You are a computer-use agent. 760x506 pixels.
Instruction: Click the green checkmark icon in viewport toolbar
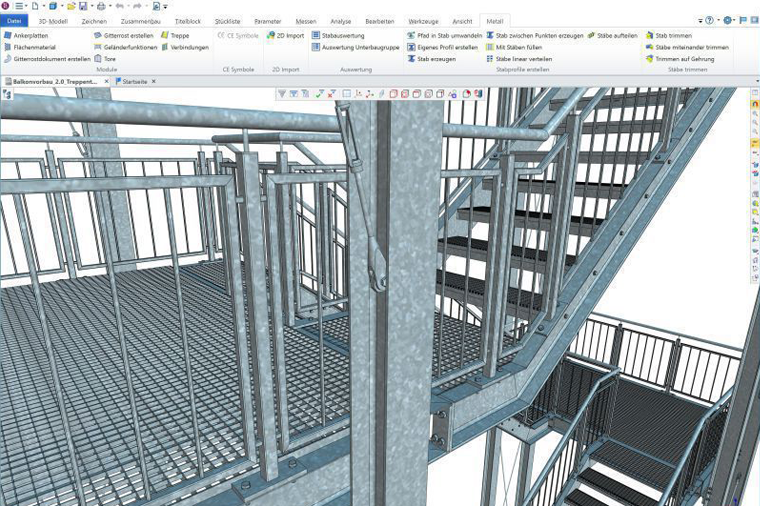(319, 94)
